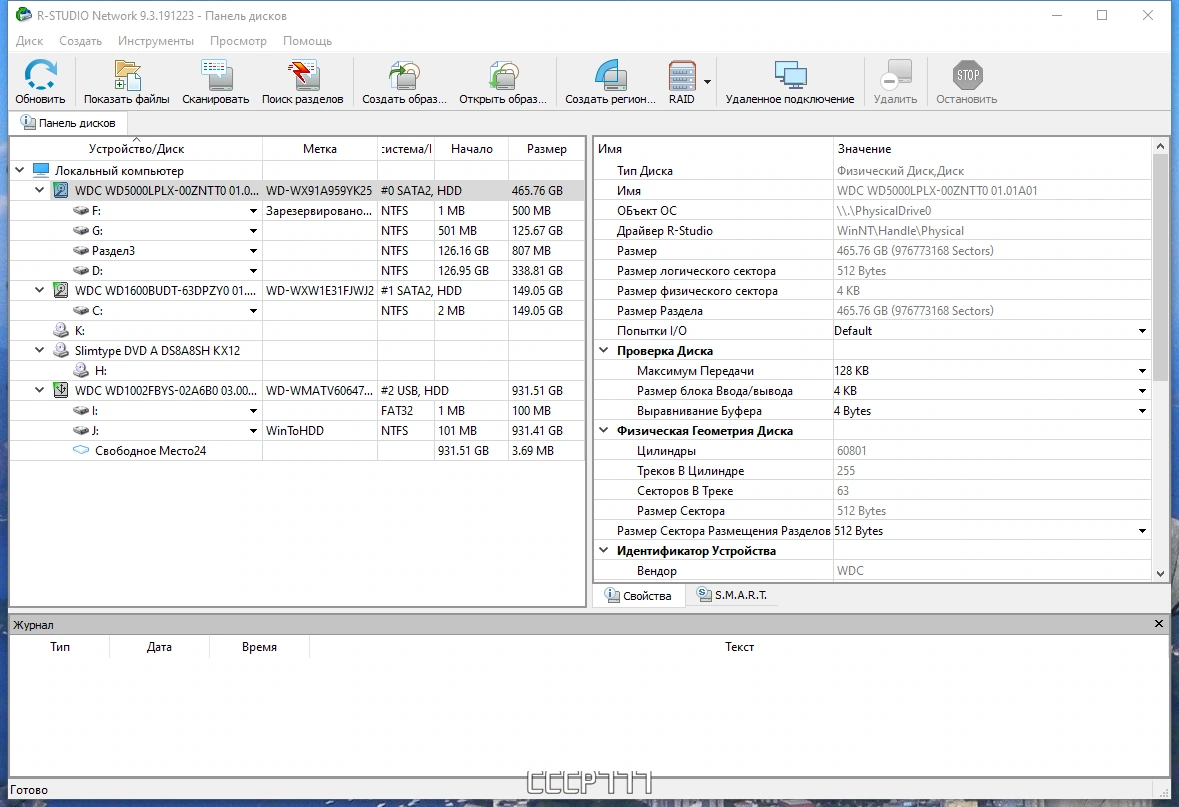Open the dropdown arrow on F: row

pos(253,211)
